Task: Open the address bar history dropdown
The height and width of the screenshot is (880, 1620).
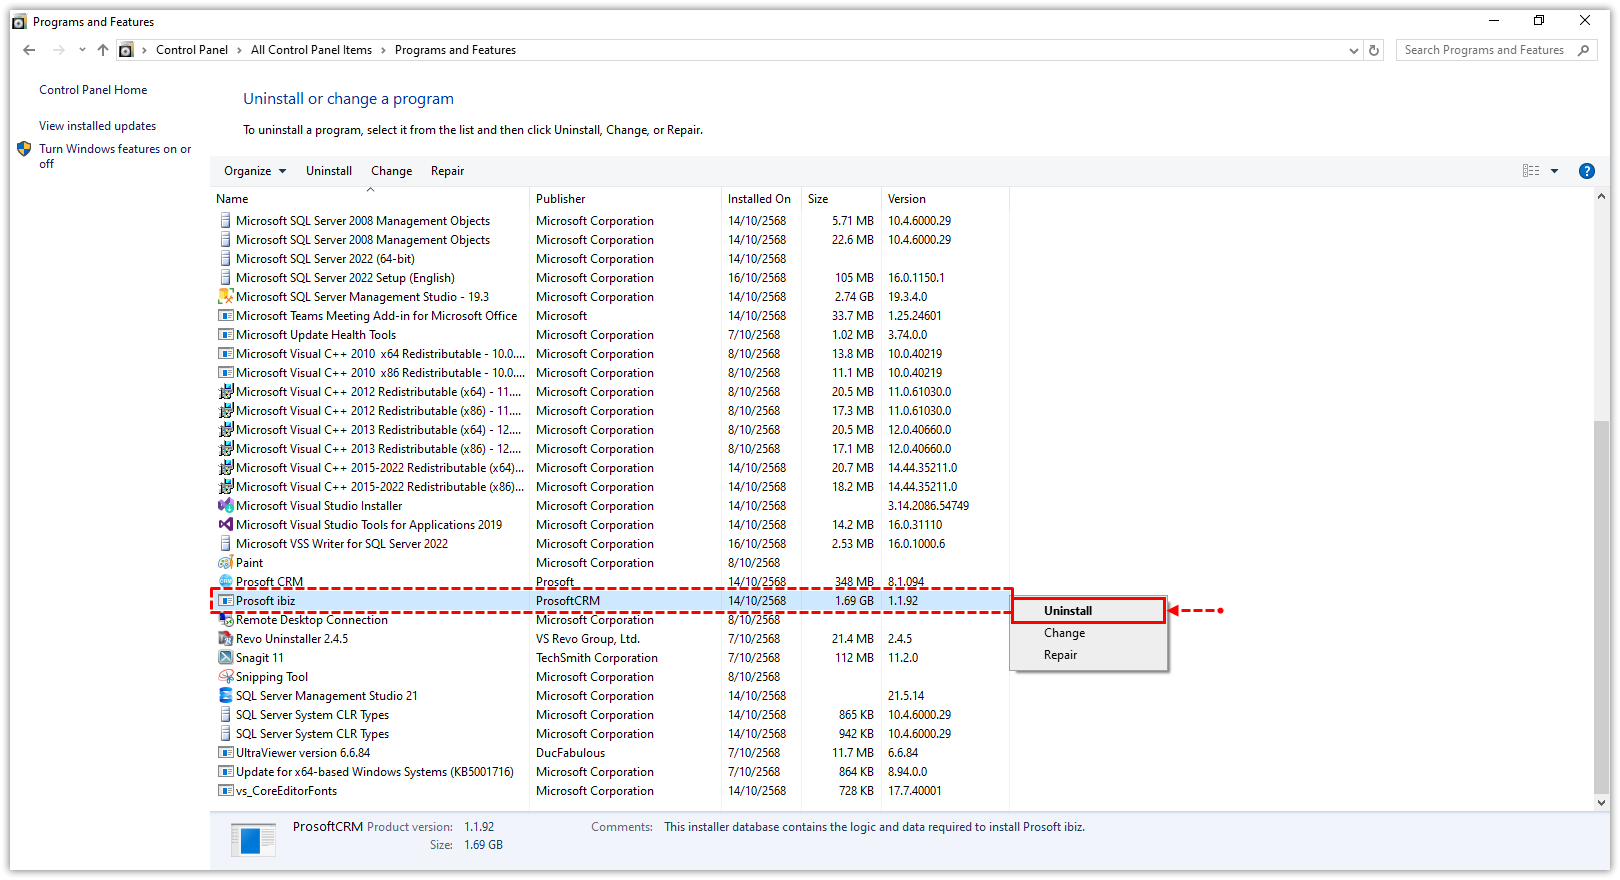Action: click(1353, 50)
